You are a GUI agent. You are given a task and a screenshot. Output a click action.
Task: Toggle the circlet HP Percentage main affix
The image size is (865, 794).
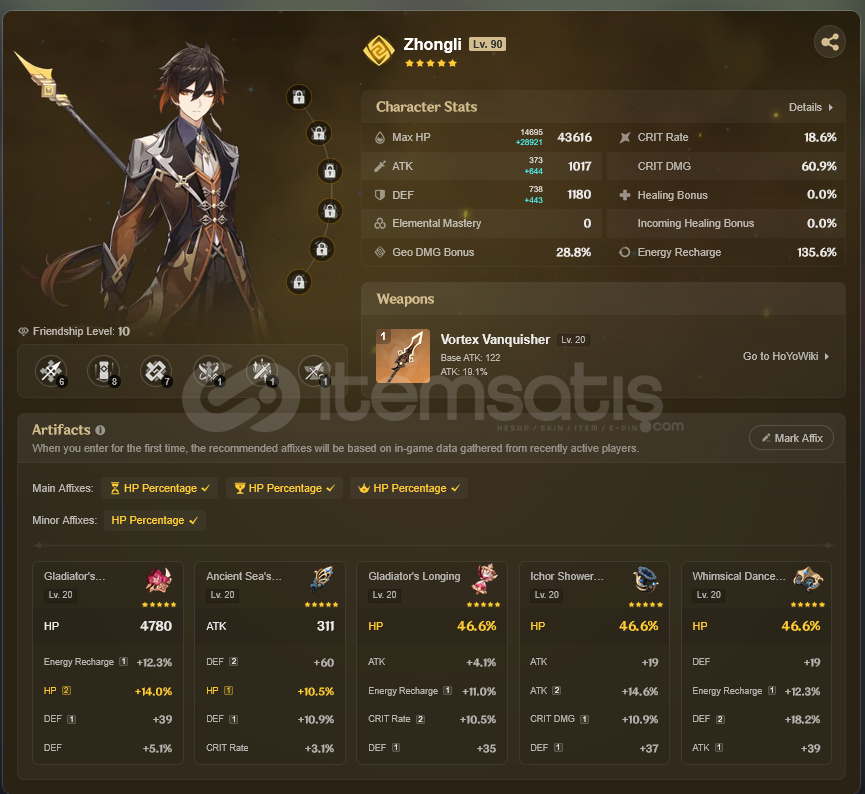pyautogui.click(x=409, y=488)
